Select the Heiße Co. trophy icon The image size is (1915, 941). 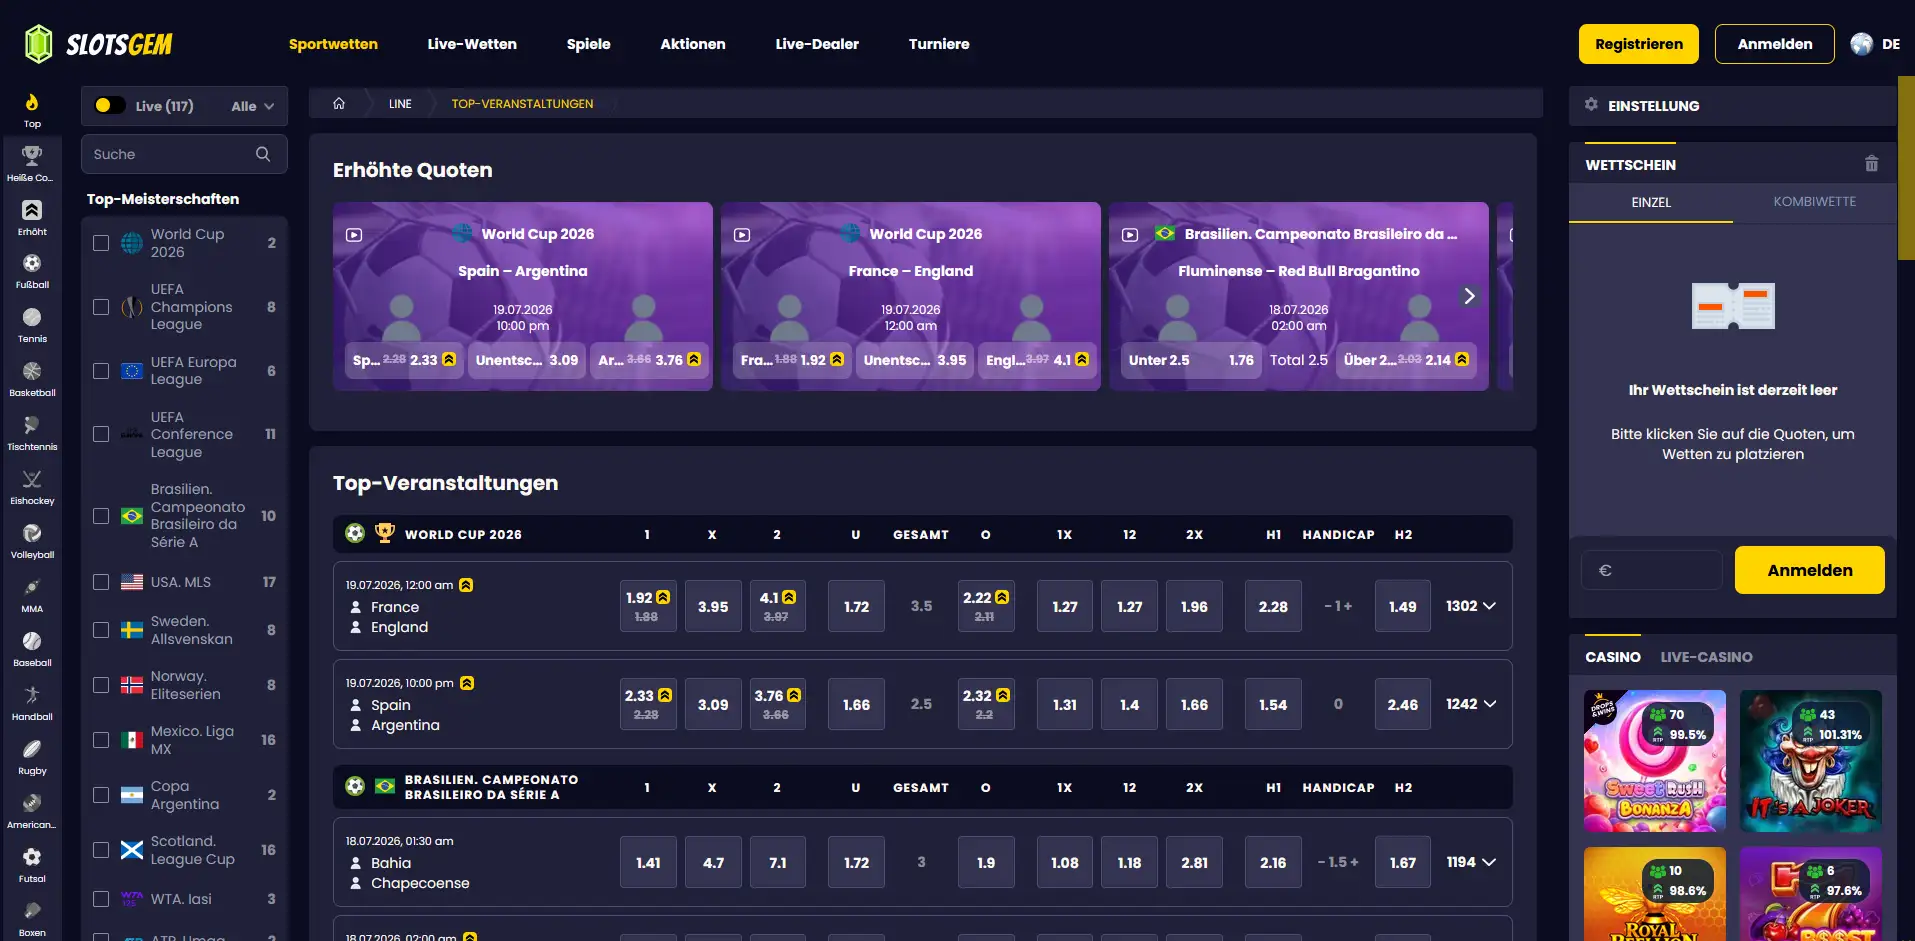click(x=32, y=156)
